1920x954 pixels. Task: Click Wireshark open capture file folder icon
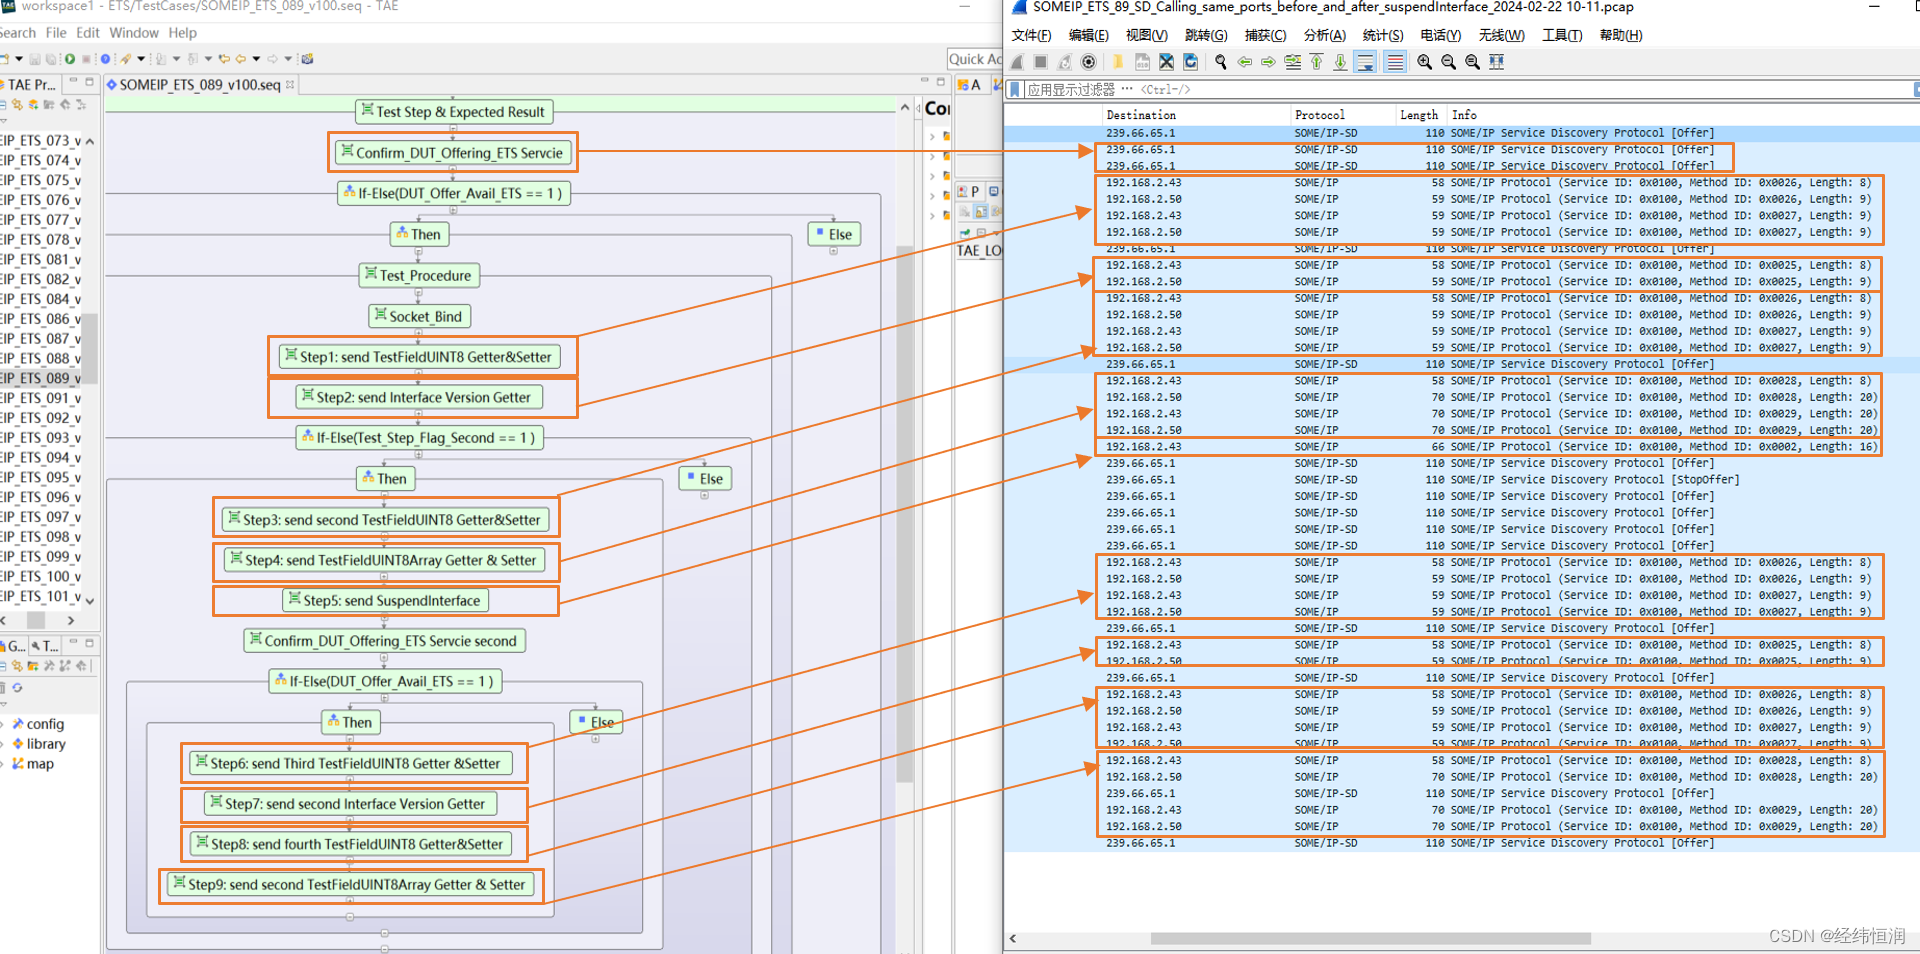coord(1118,62)
